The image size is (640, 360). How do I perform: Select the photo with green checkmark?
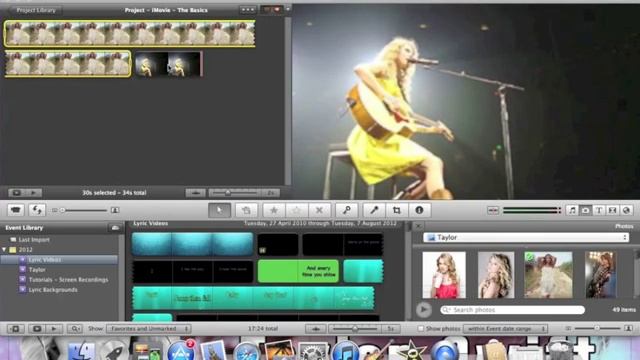pyautogui.click(x=548, y=275)
